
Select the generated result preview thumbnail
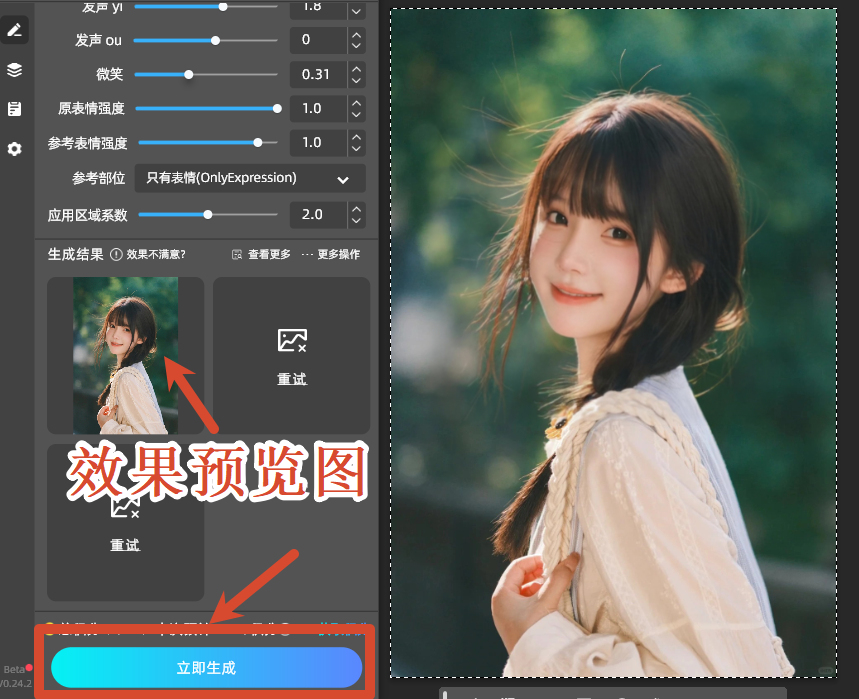tap(125, 356)
